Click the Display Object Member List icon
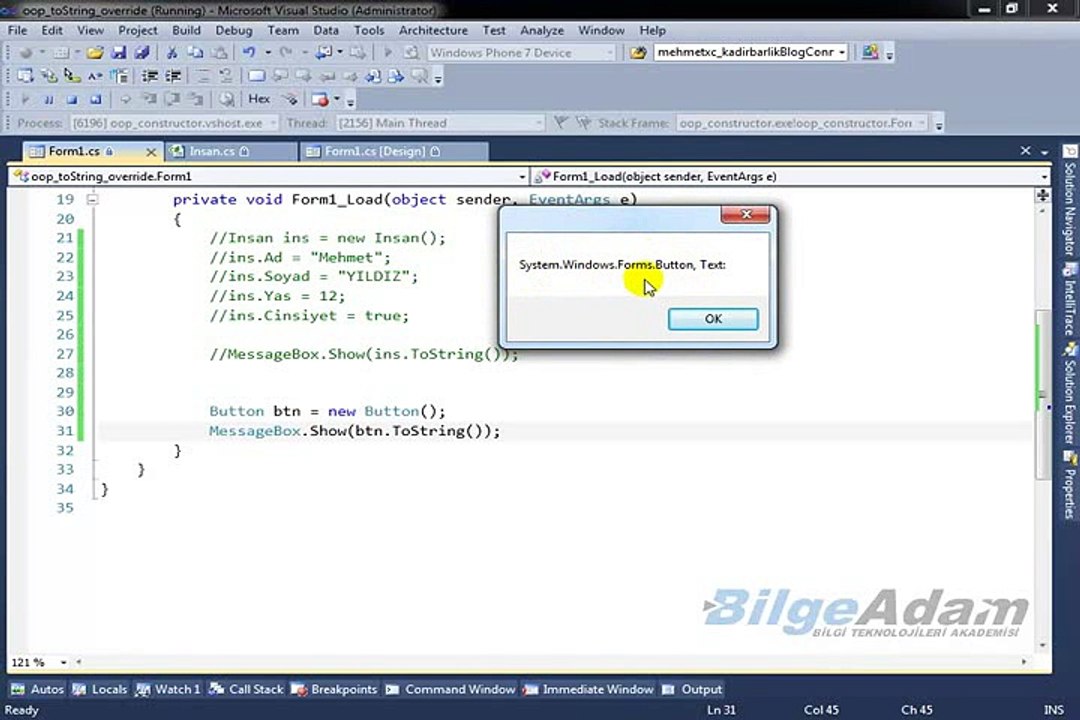Viewport: 1080px width, 720px height. click(x=25, y=76)
